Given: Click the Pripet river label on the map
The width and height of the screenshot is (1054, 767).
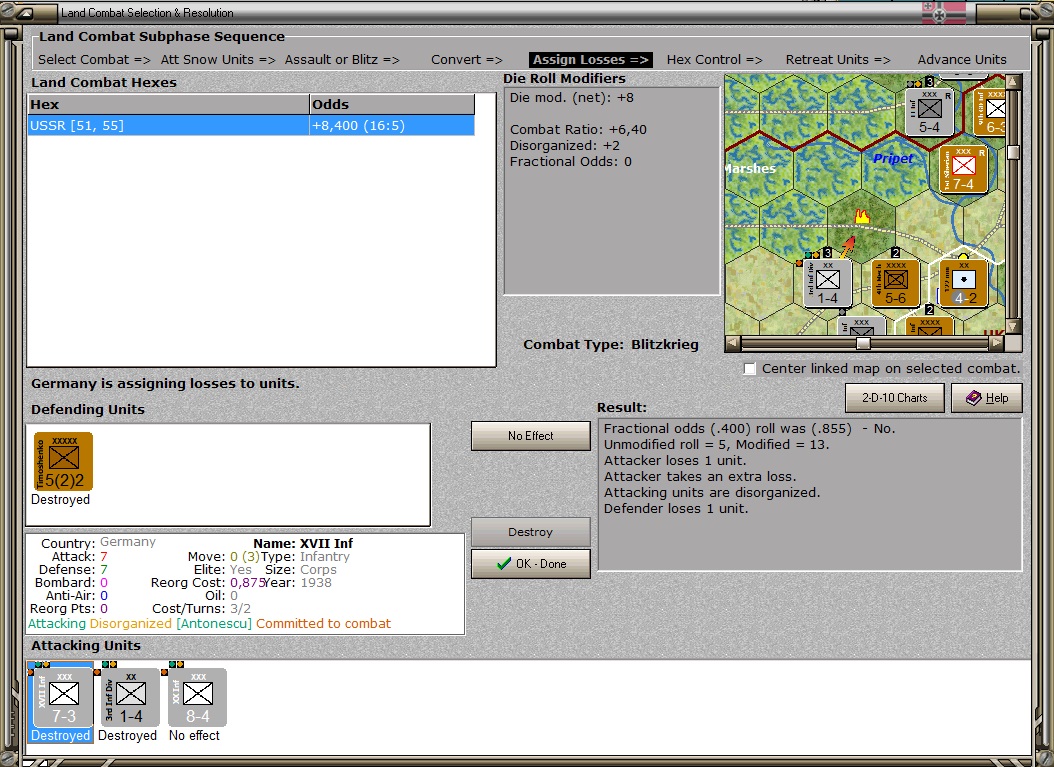Looking at the screenshot, I should point(893,159).
